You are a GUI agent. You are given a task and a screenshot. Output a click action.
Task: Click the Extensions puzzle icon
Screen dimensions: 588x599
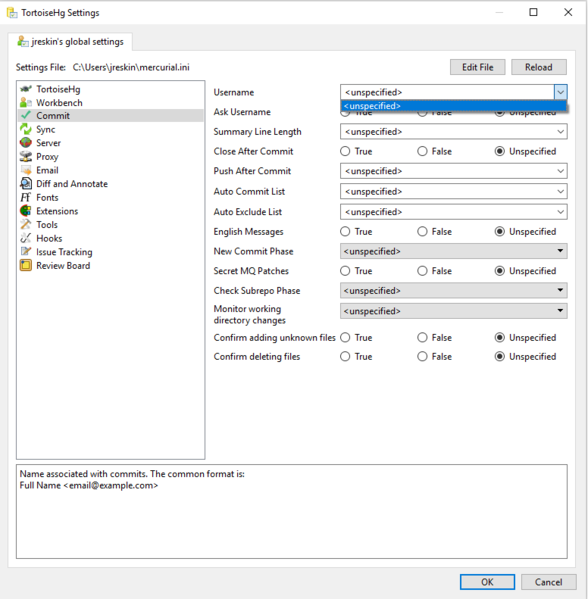[26, 211]
